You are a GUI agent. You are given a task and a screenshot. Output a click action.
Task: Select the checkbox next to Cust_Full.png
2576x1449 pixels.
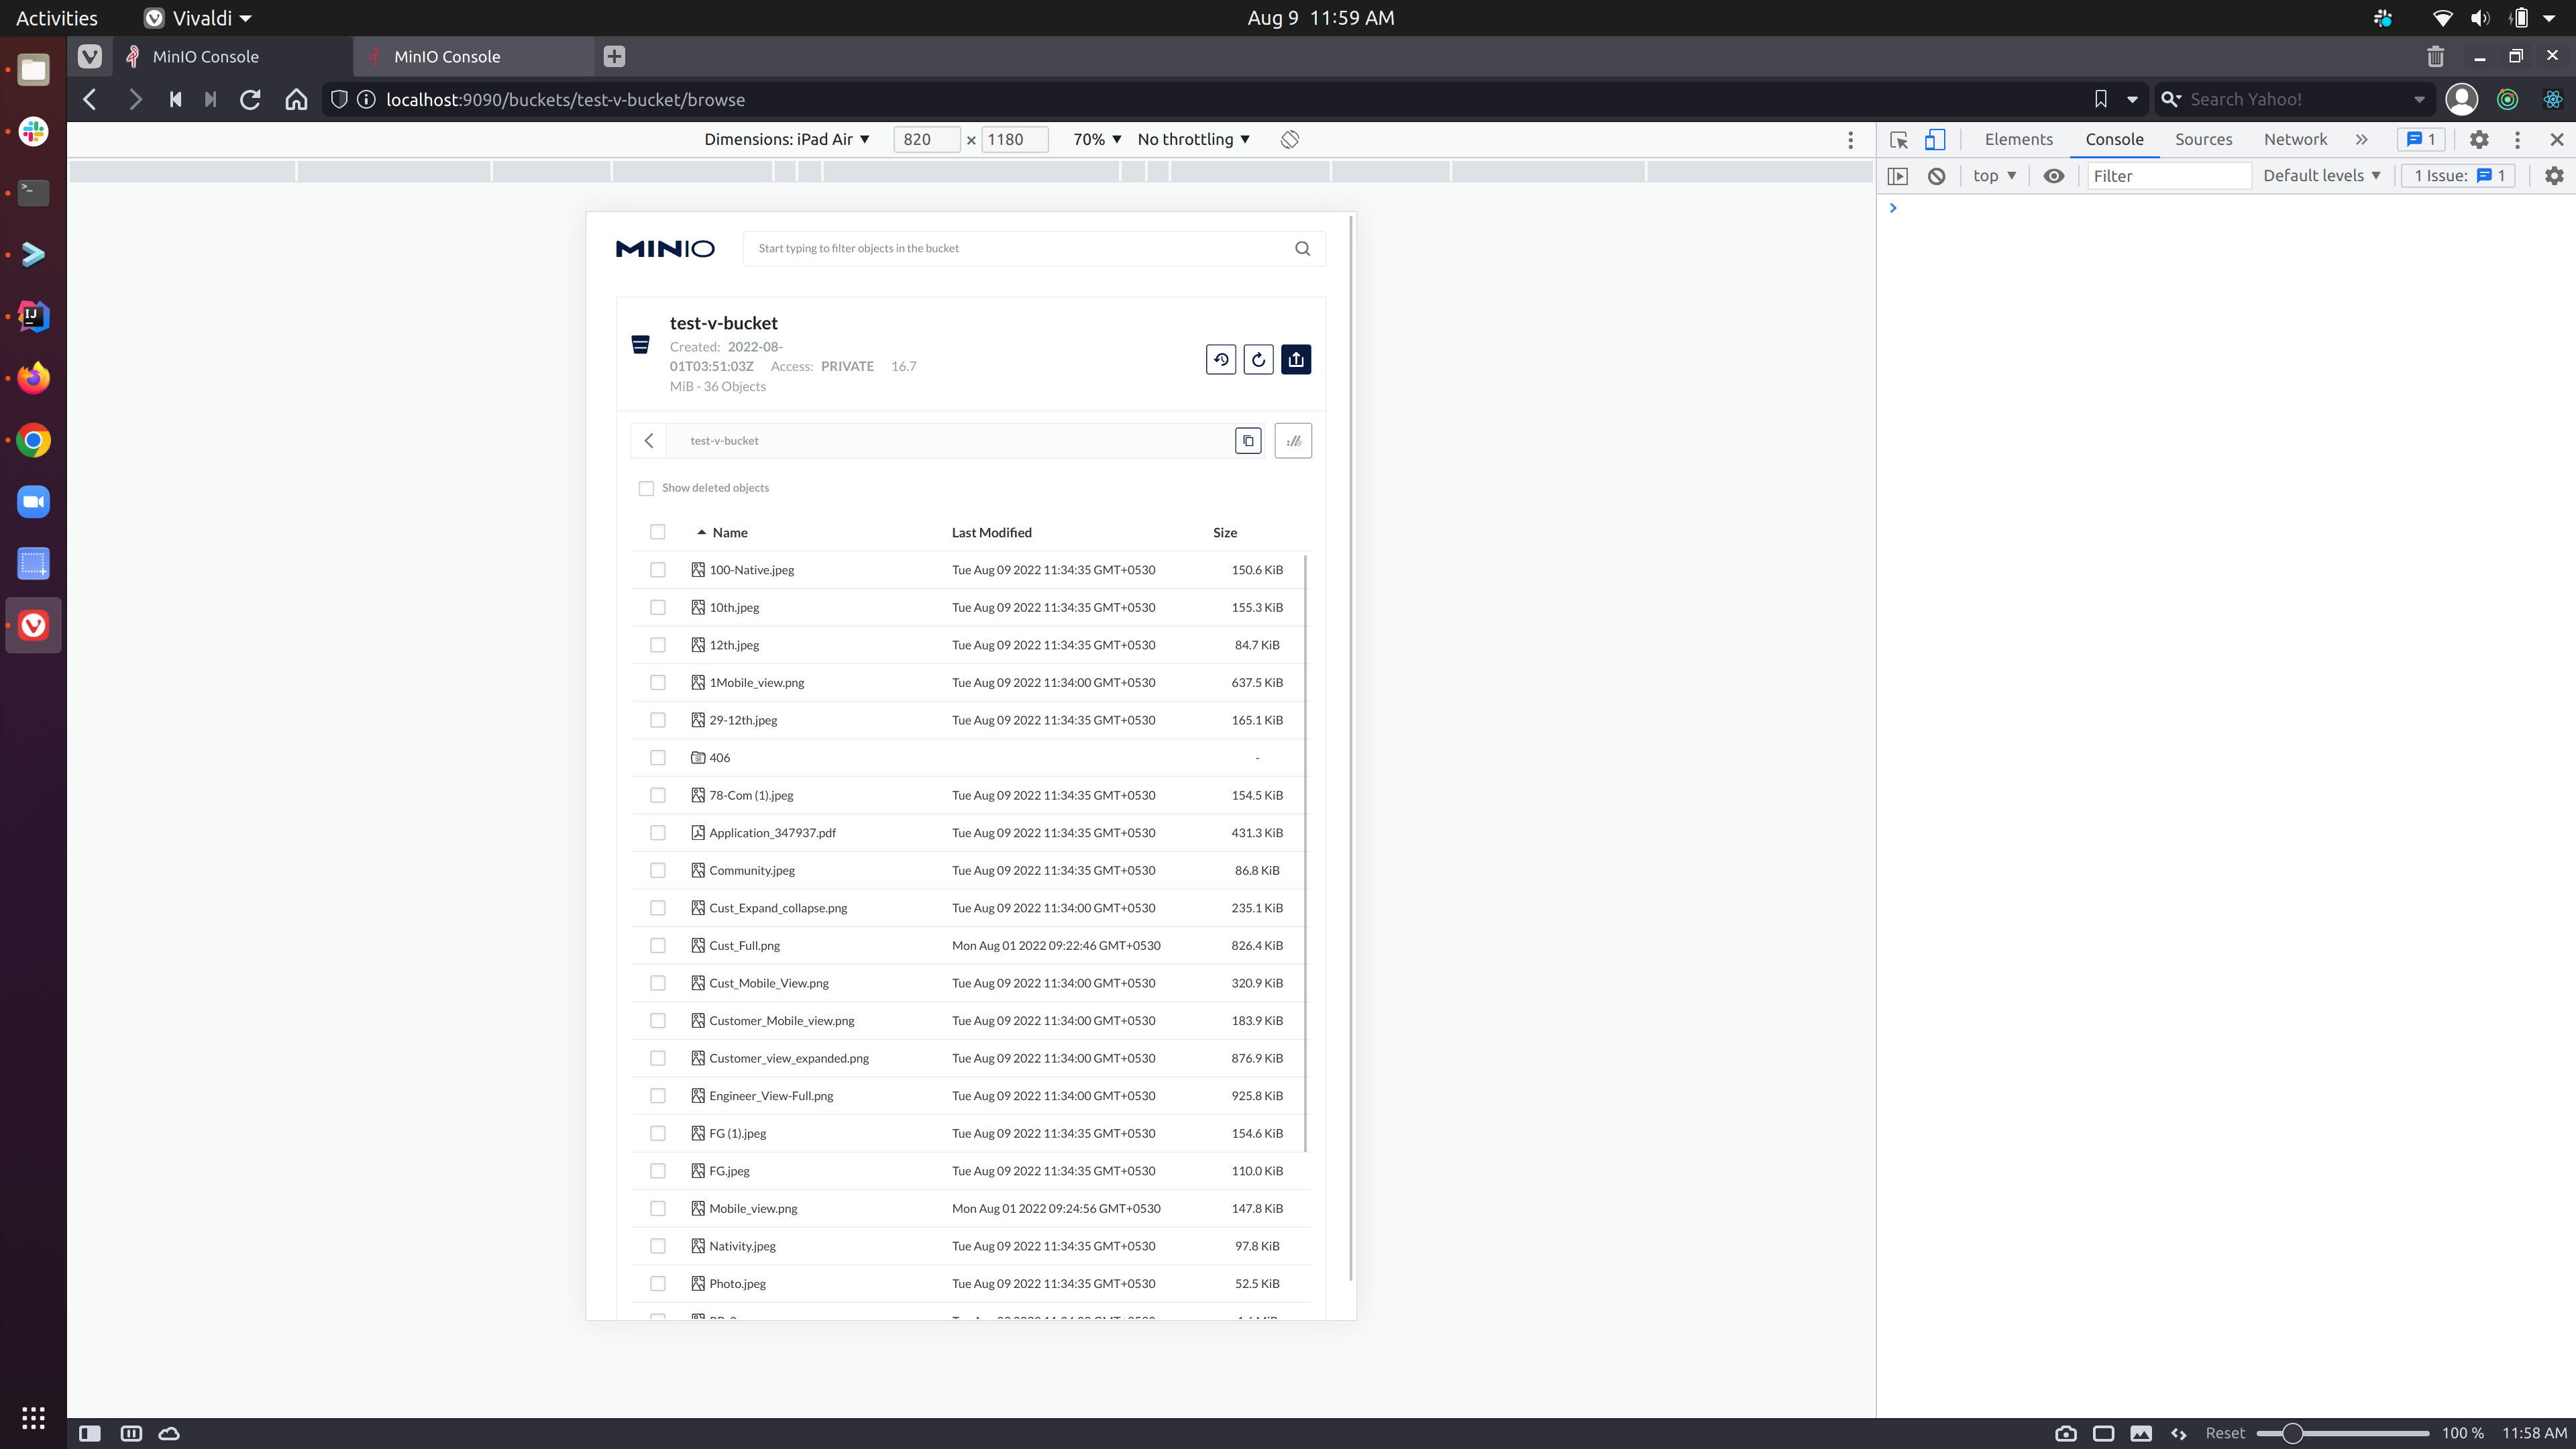(657, 945)
